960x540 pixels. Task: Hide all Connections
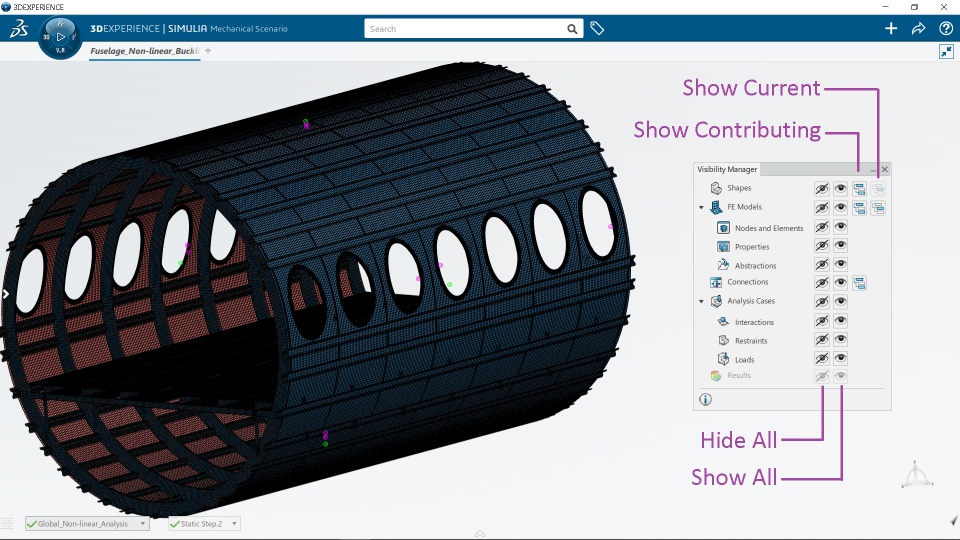[822, 282]
